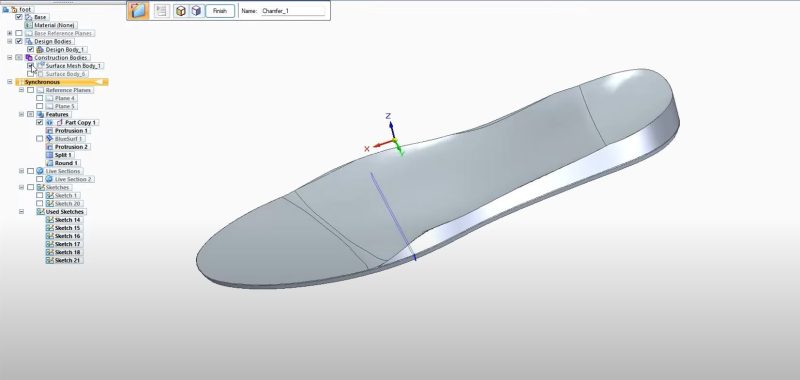
Task: Toggle the Design Body_1 checkbox
Action: pos(30,49)
